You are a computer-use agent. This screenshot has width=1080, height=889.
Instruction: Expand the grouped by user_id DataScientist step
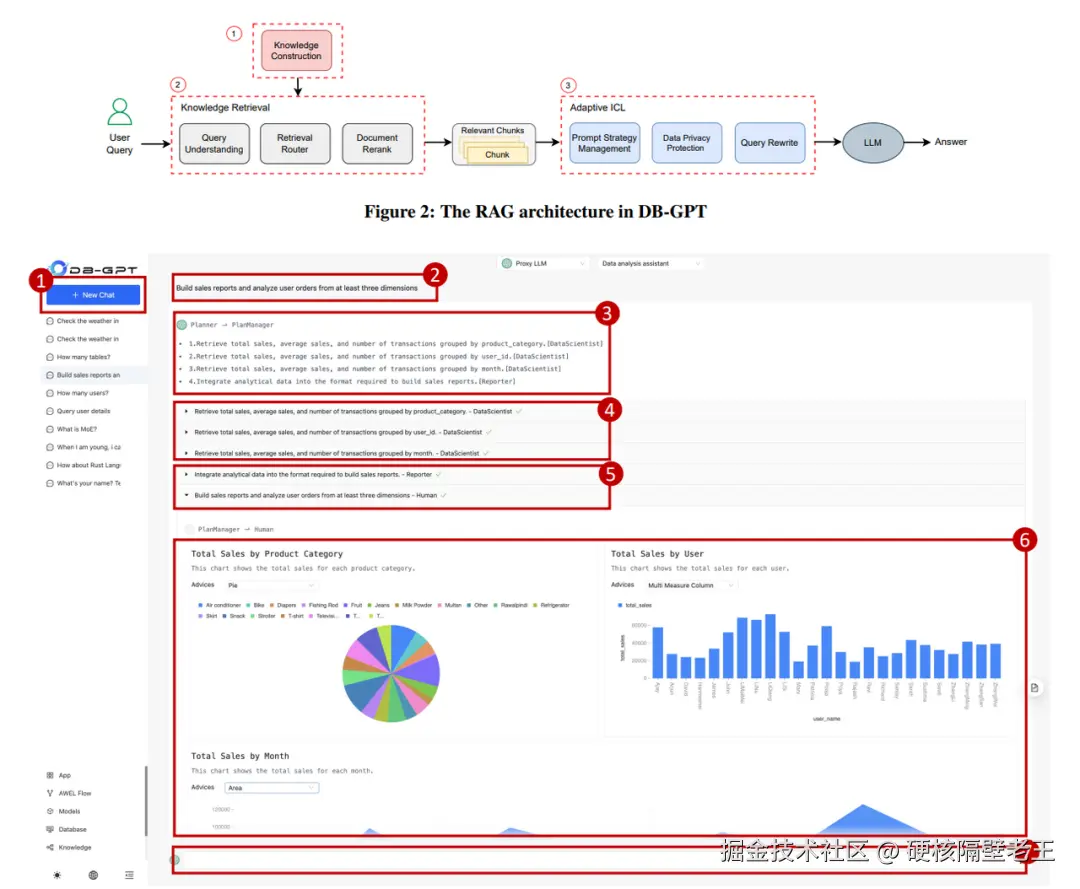coord(338,432)
